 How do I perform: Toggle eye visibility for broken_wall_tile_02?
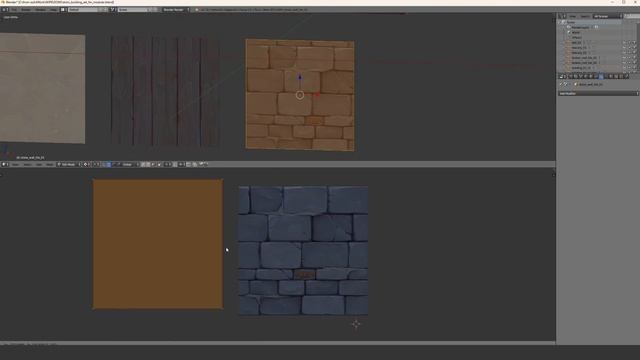pos(624,63)
